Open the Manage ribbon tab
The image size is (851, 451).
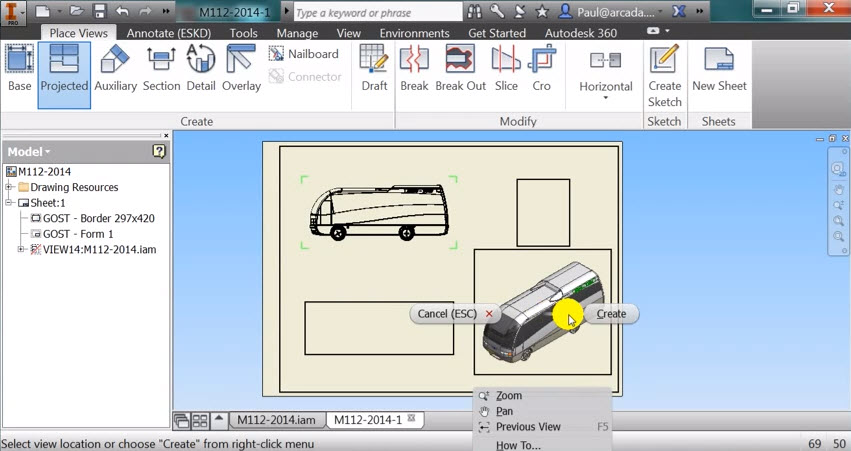297,33
